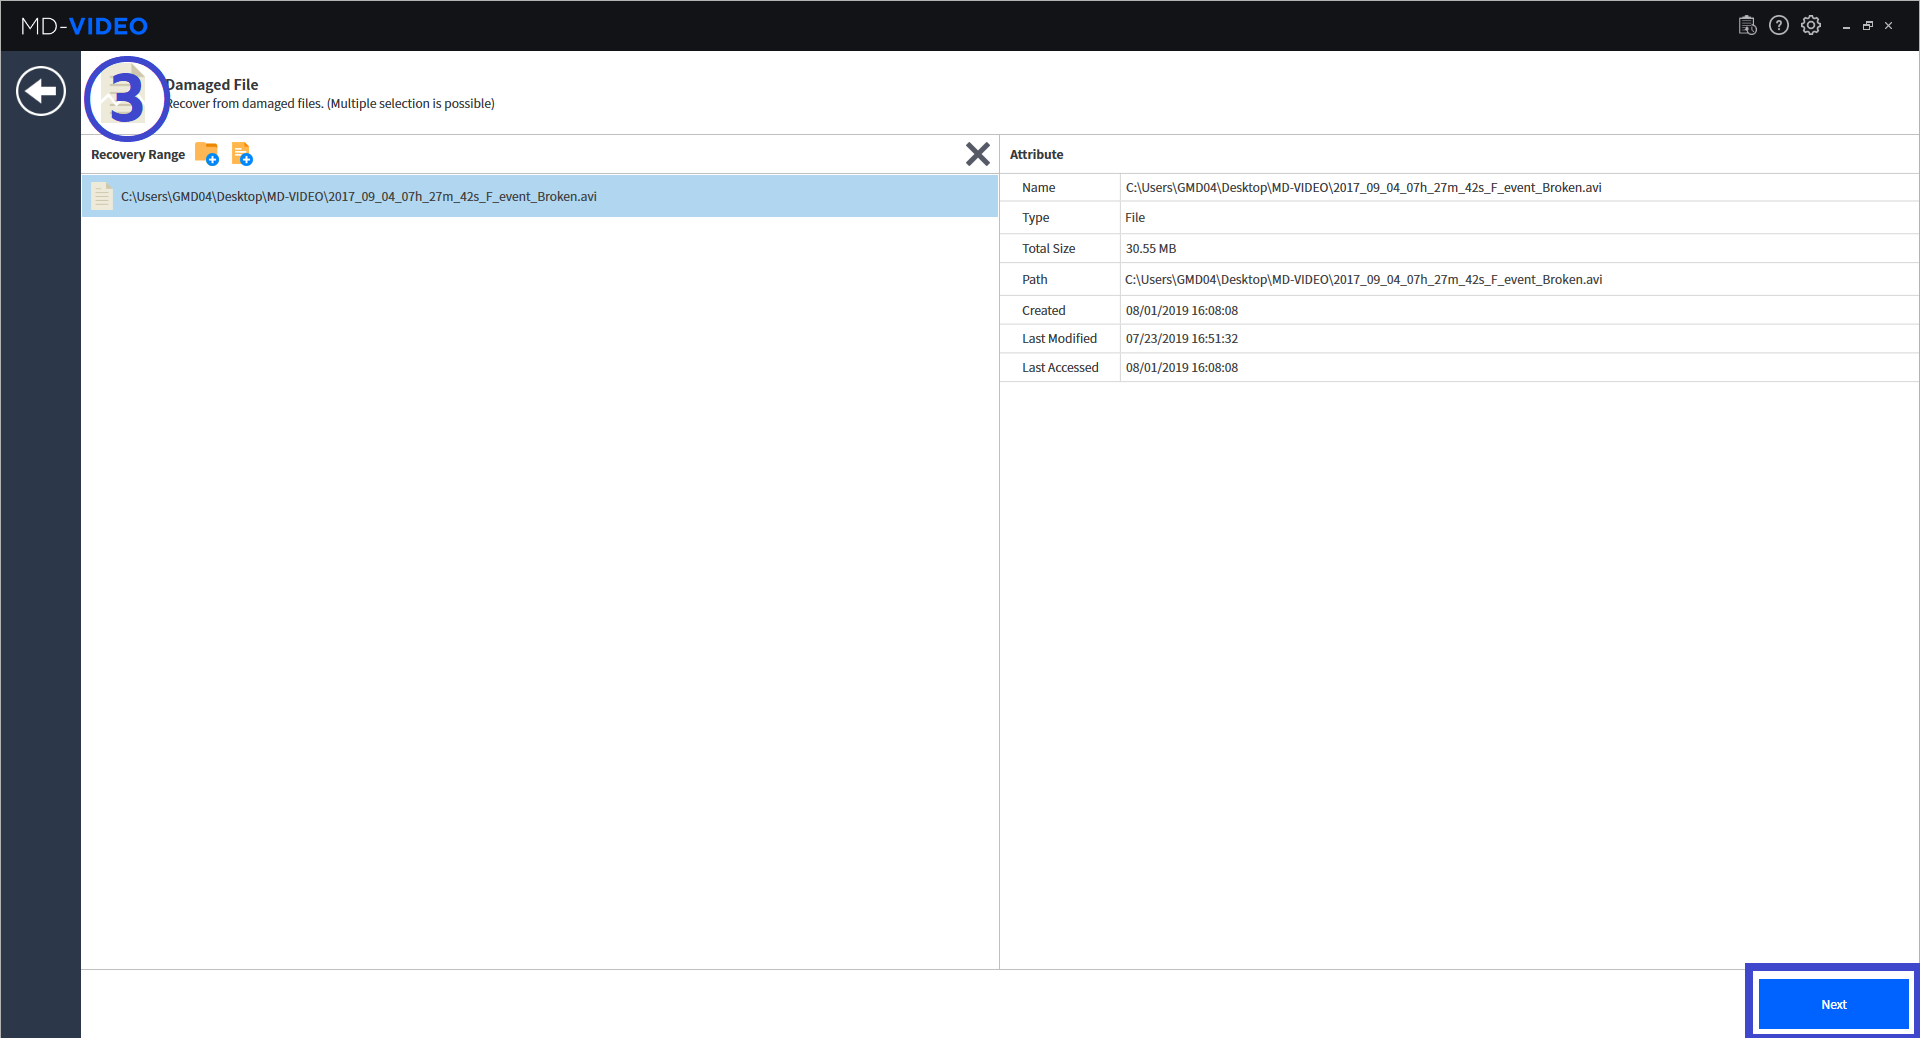Click the Created date 08/01/2019 value
The height and width of the screenshot is (1038, 1920).
click(x=1181, y=310)
